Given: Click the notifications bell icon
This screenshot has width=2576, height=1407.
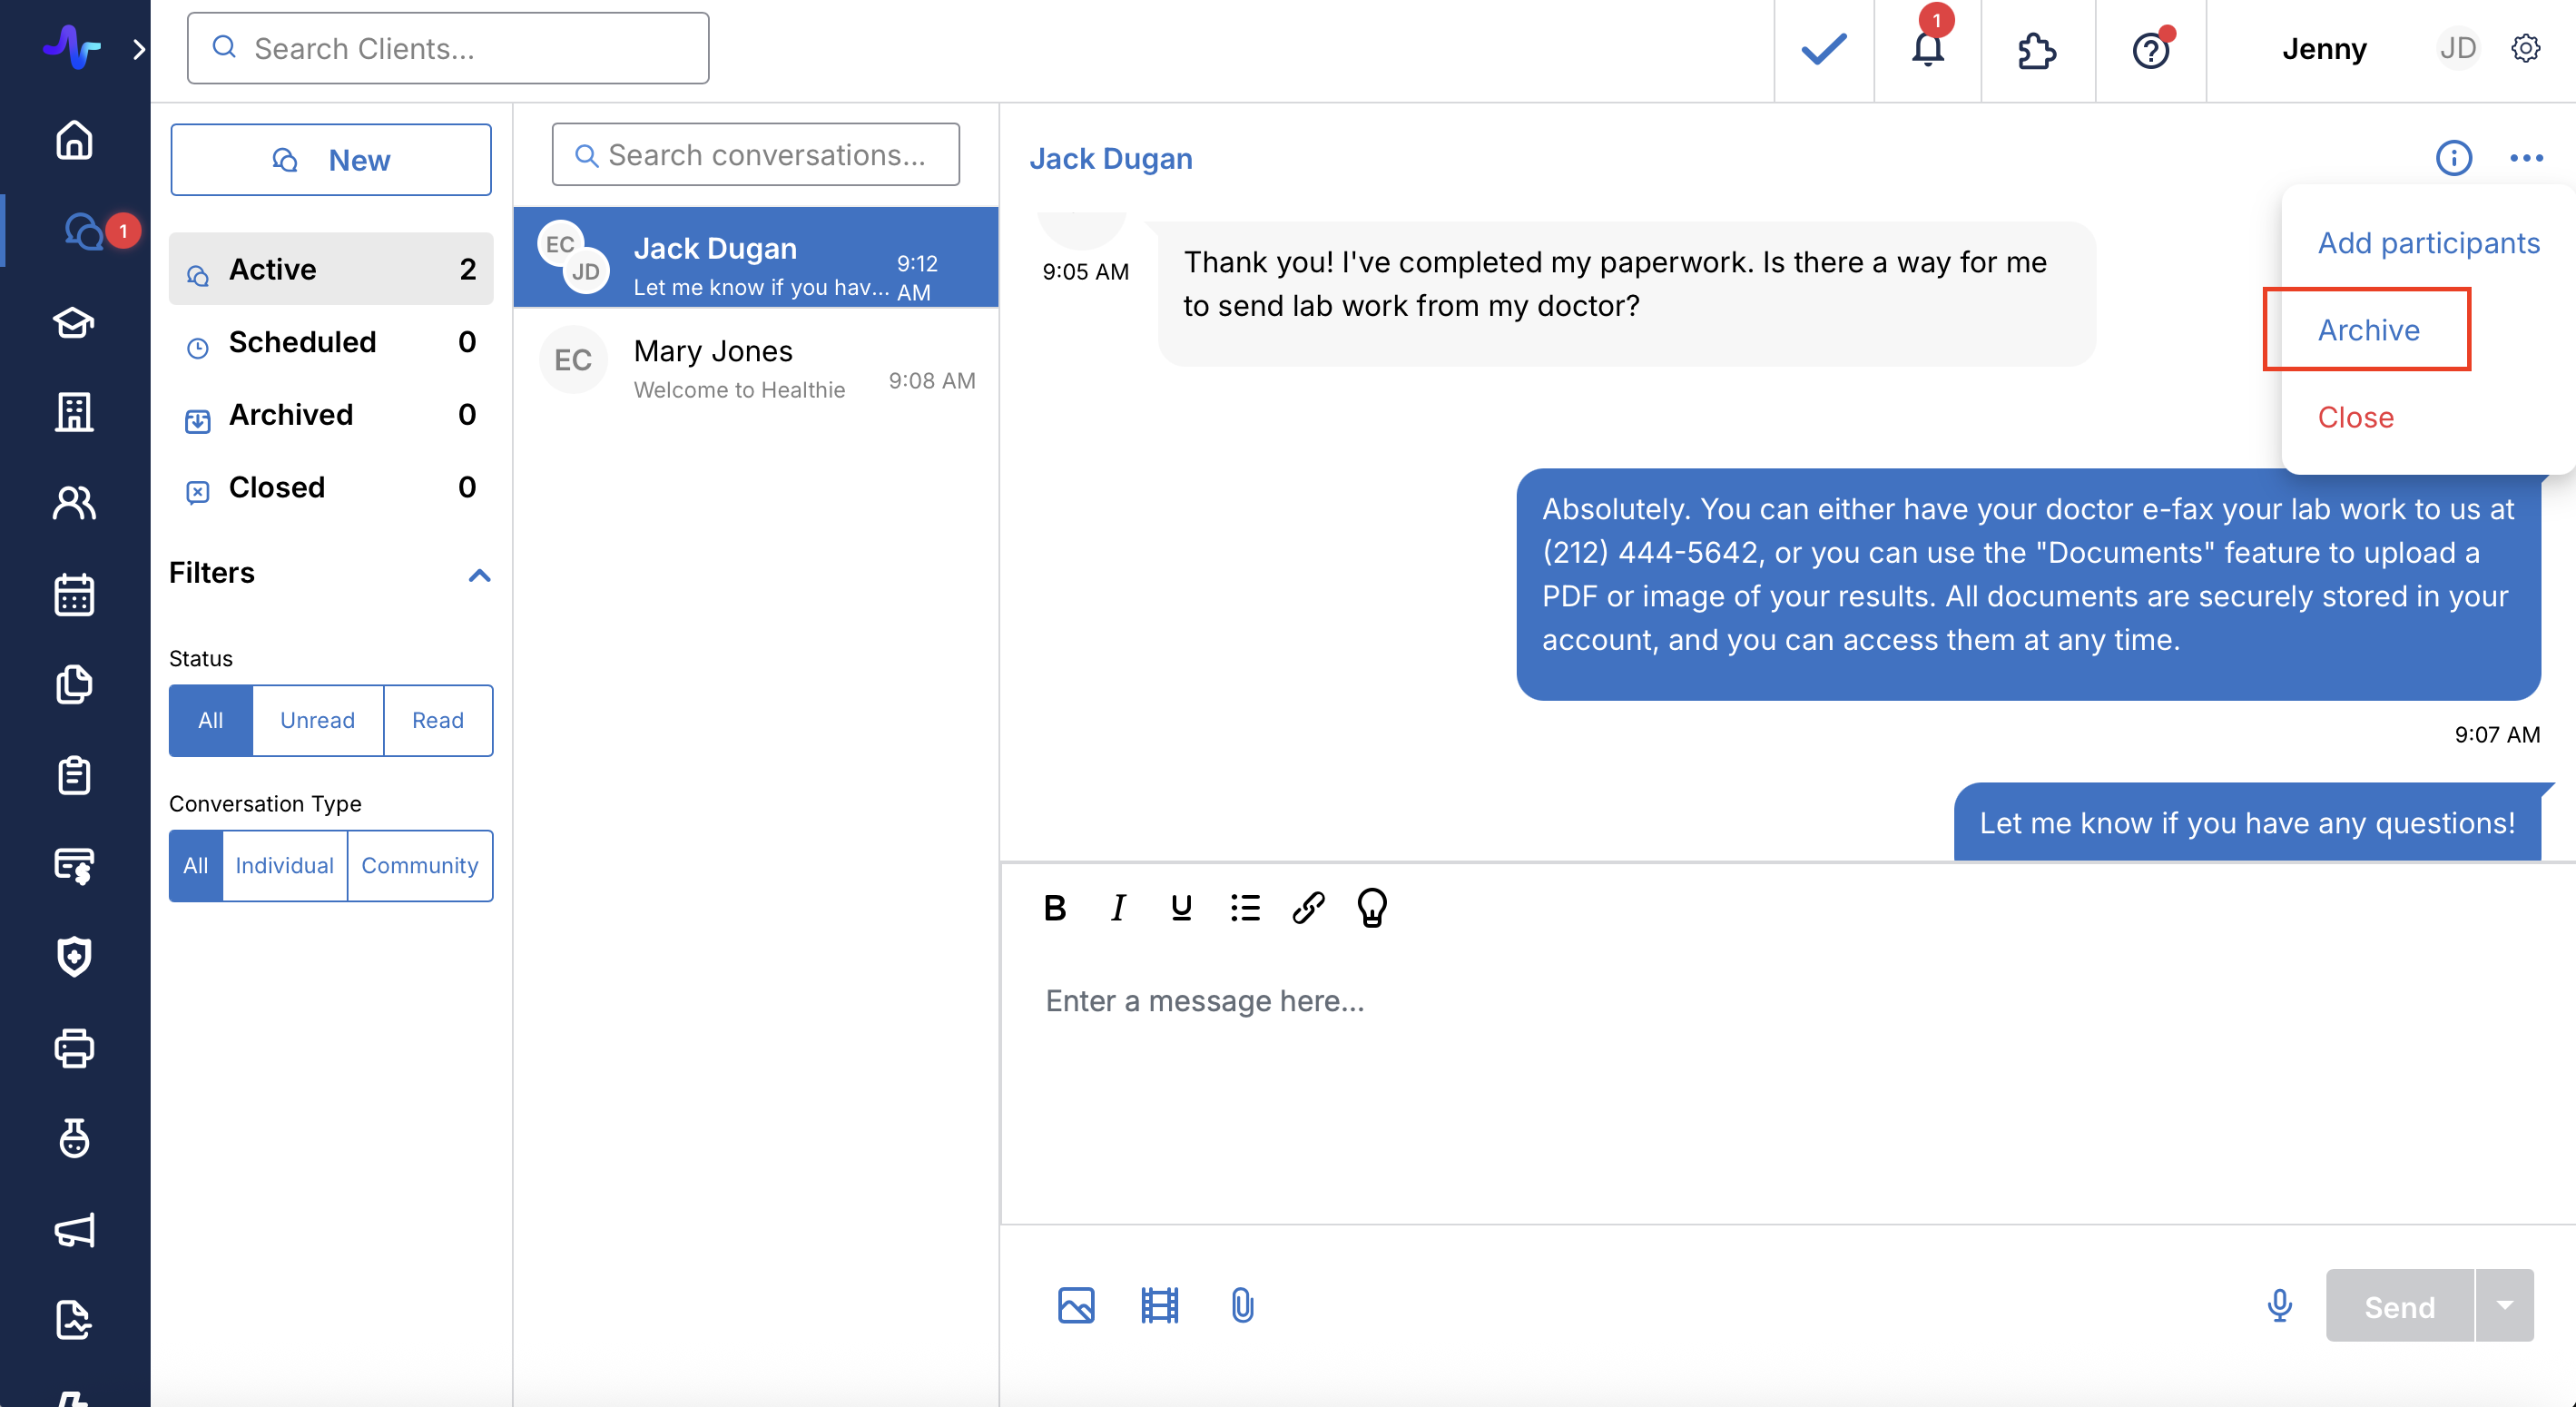Looking at the screenshot, I should [1927, 49].
